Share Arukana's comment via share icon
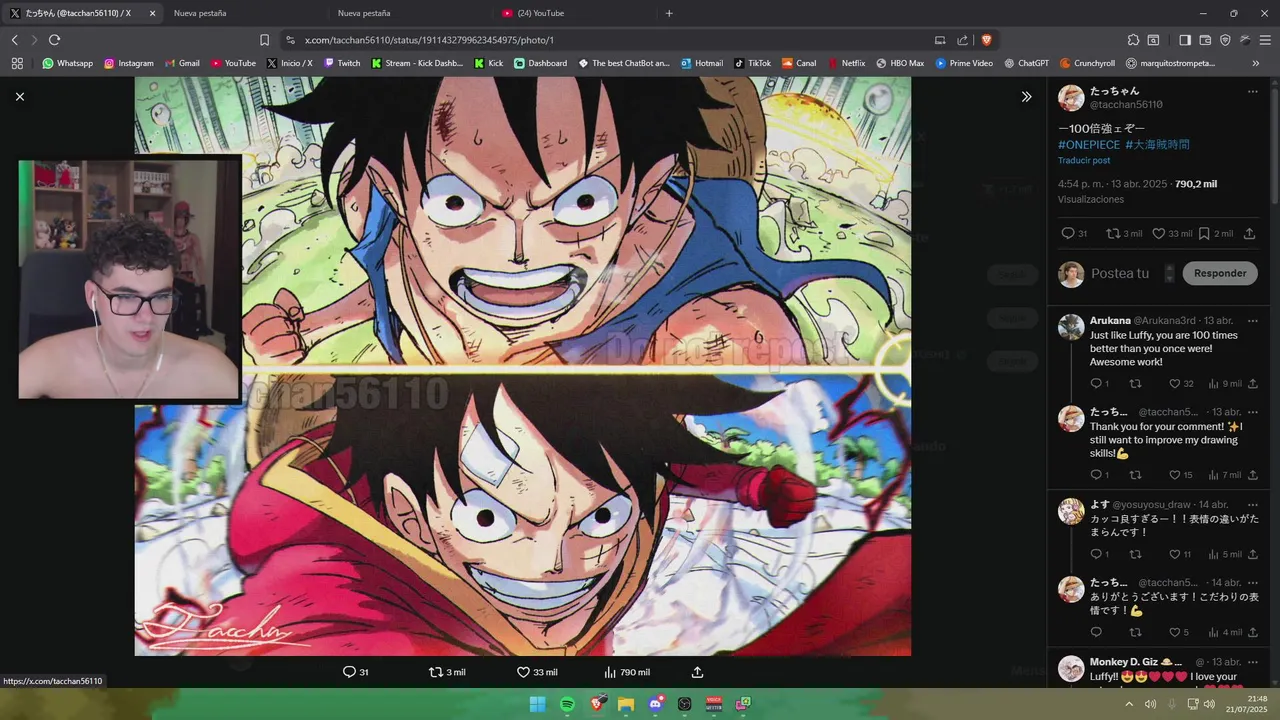This screenshot has height=720, width=1280. 1252,383
